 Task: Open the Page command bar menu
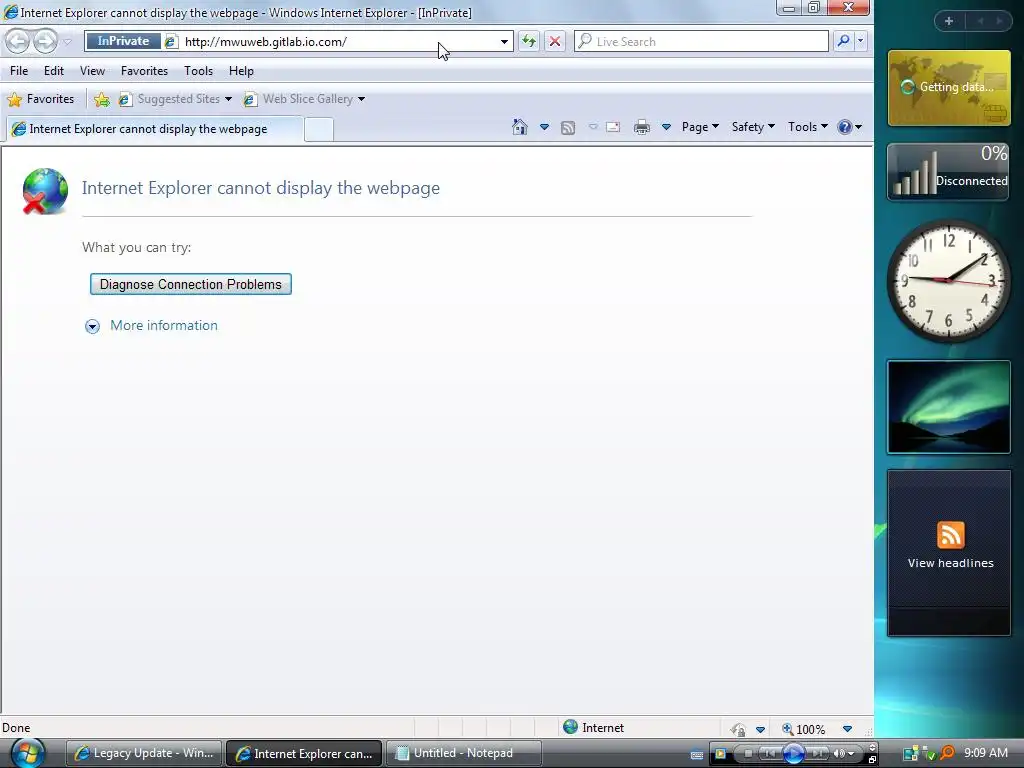click(x=700, y=127)
